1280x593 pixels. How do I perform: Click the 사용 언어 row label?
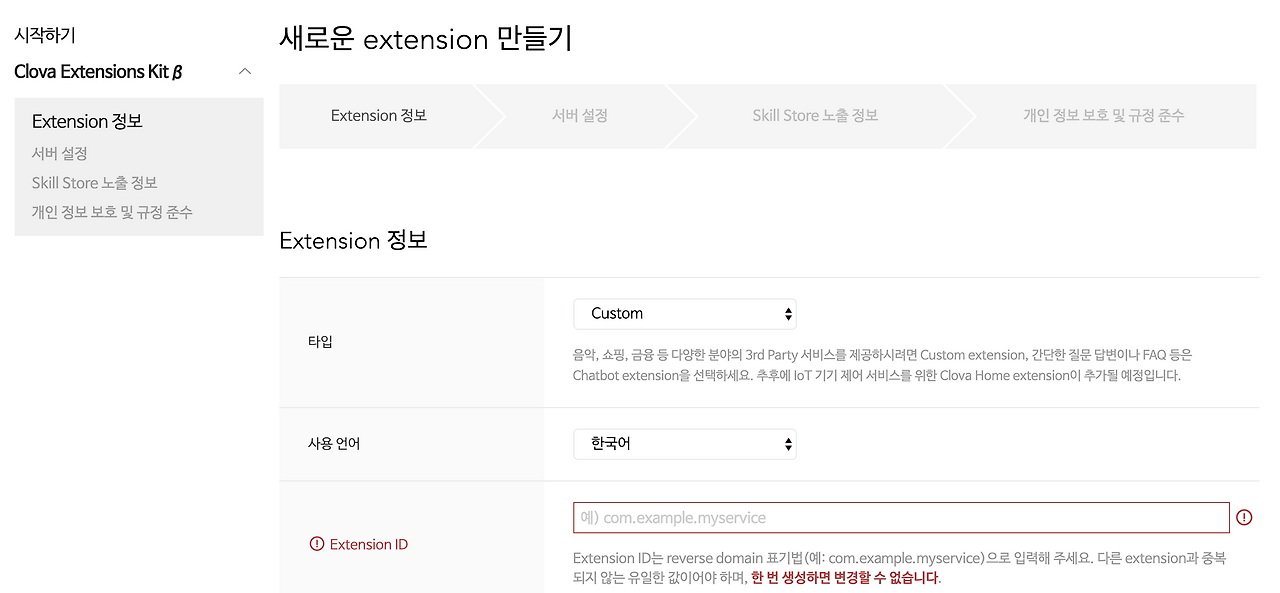(x=334, y=443)
